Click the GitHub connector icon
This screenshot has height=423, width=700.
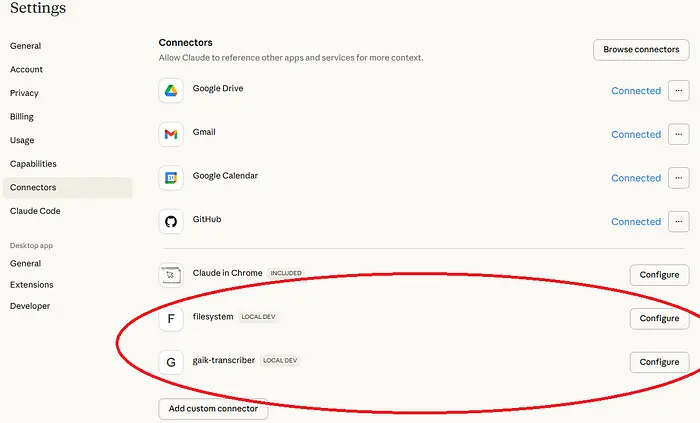(x=171, y=221)
